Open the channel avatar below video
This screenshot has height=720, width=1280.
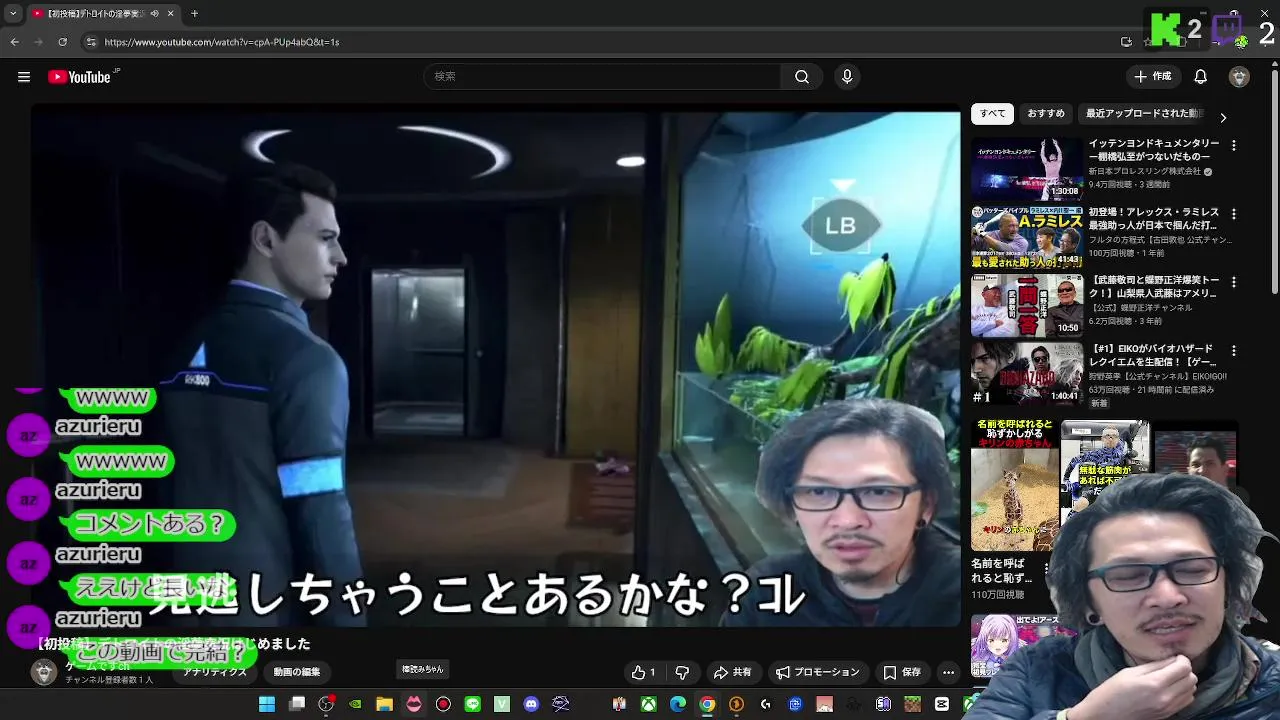click(43, 673)
